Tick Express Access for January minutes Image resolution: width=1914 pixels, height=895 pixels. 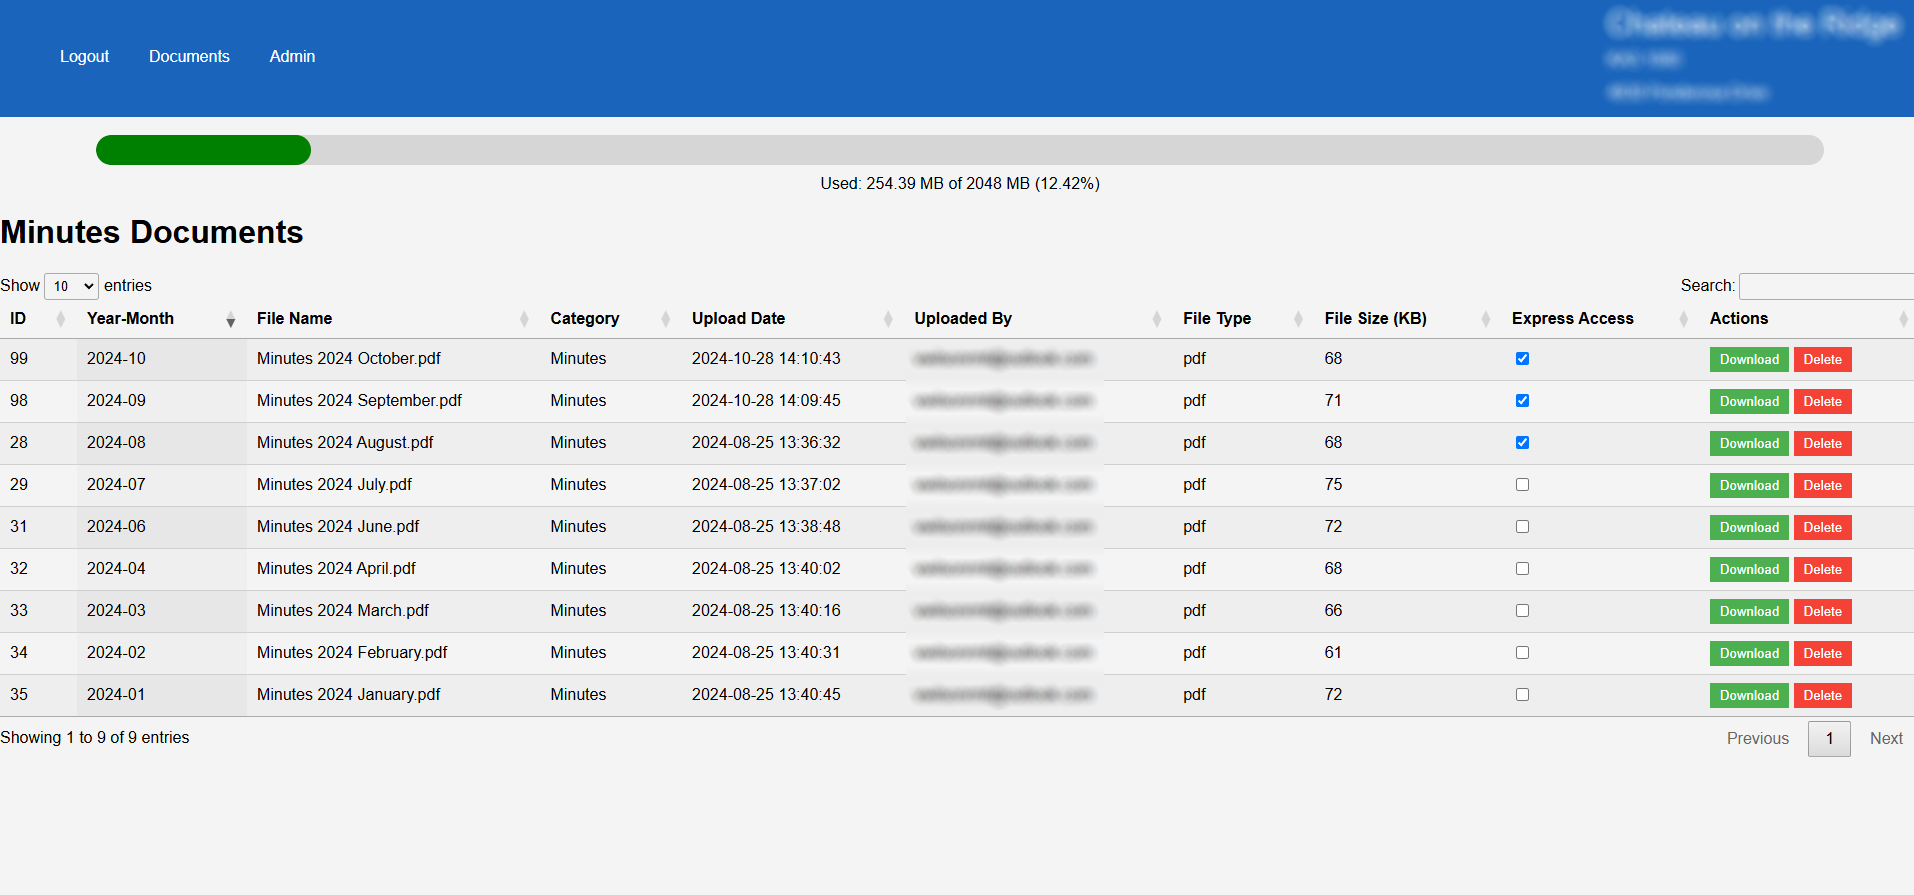(x=1522, y=695)
